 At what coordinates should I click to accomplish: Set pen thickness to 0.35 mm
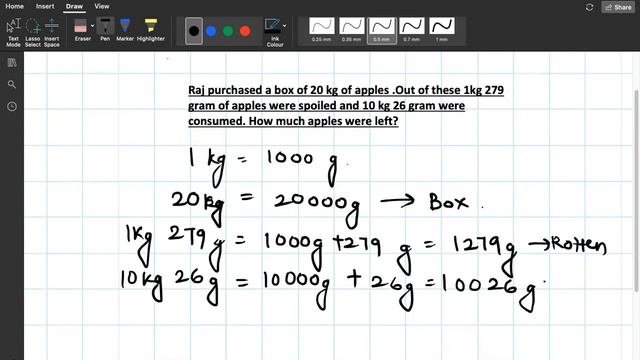pos(351,30)
